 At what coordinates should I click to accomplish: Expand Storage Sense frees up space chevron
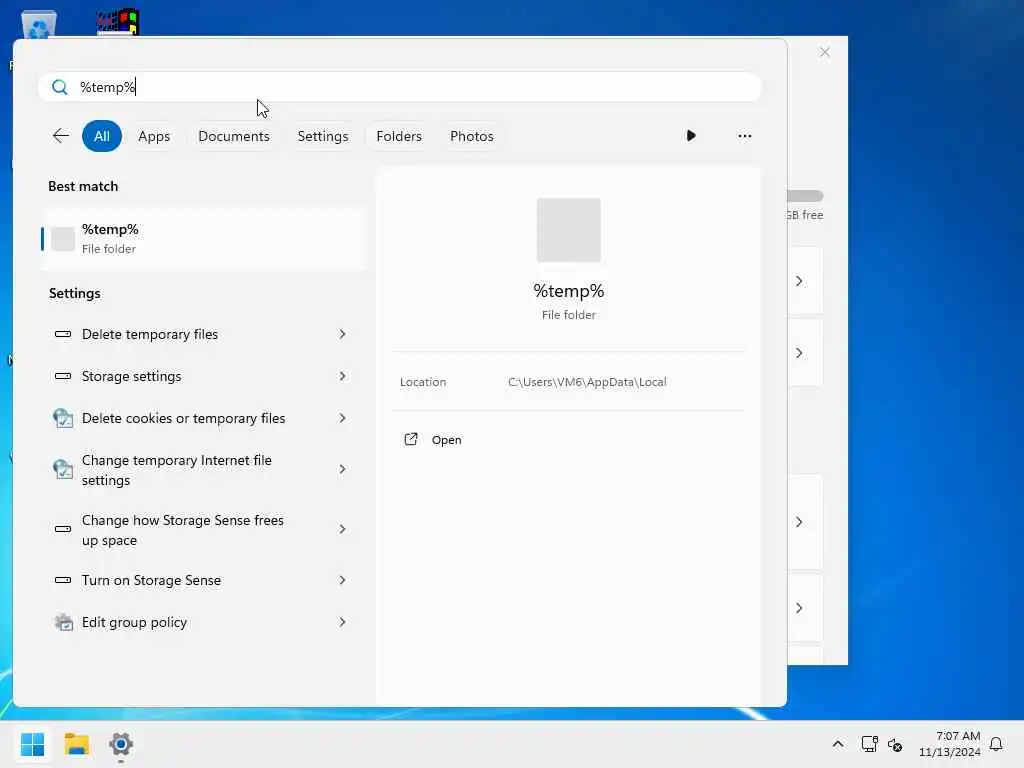pos(342,529)
